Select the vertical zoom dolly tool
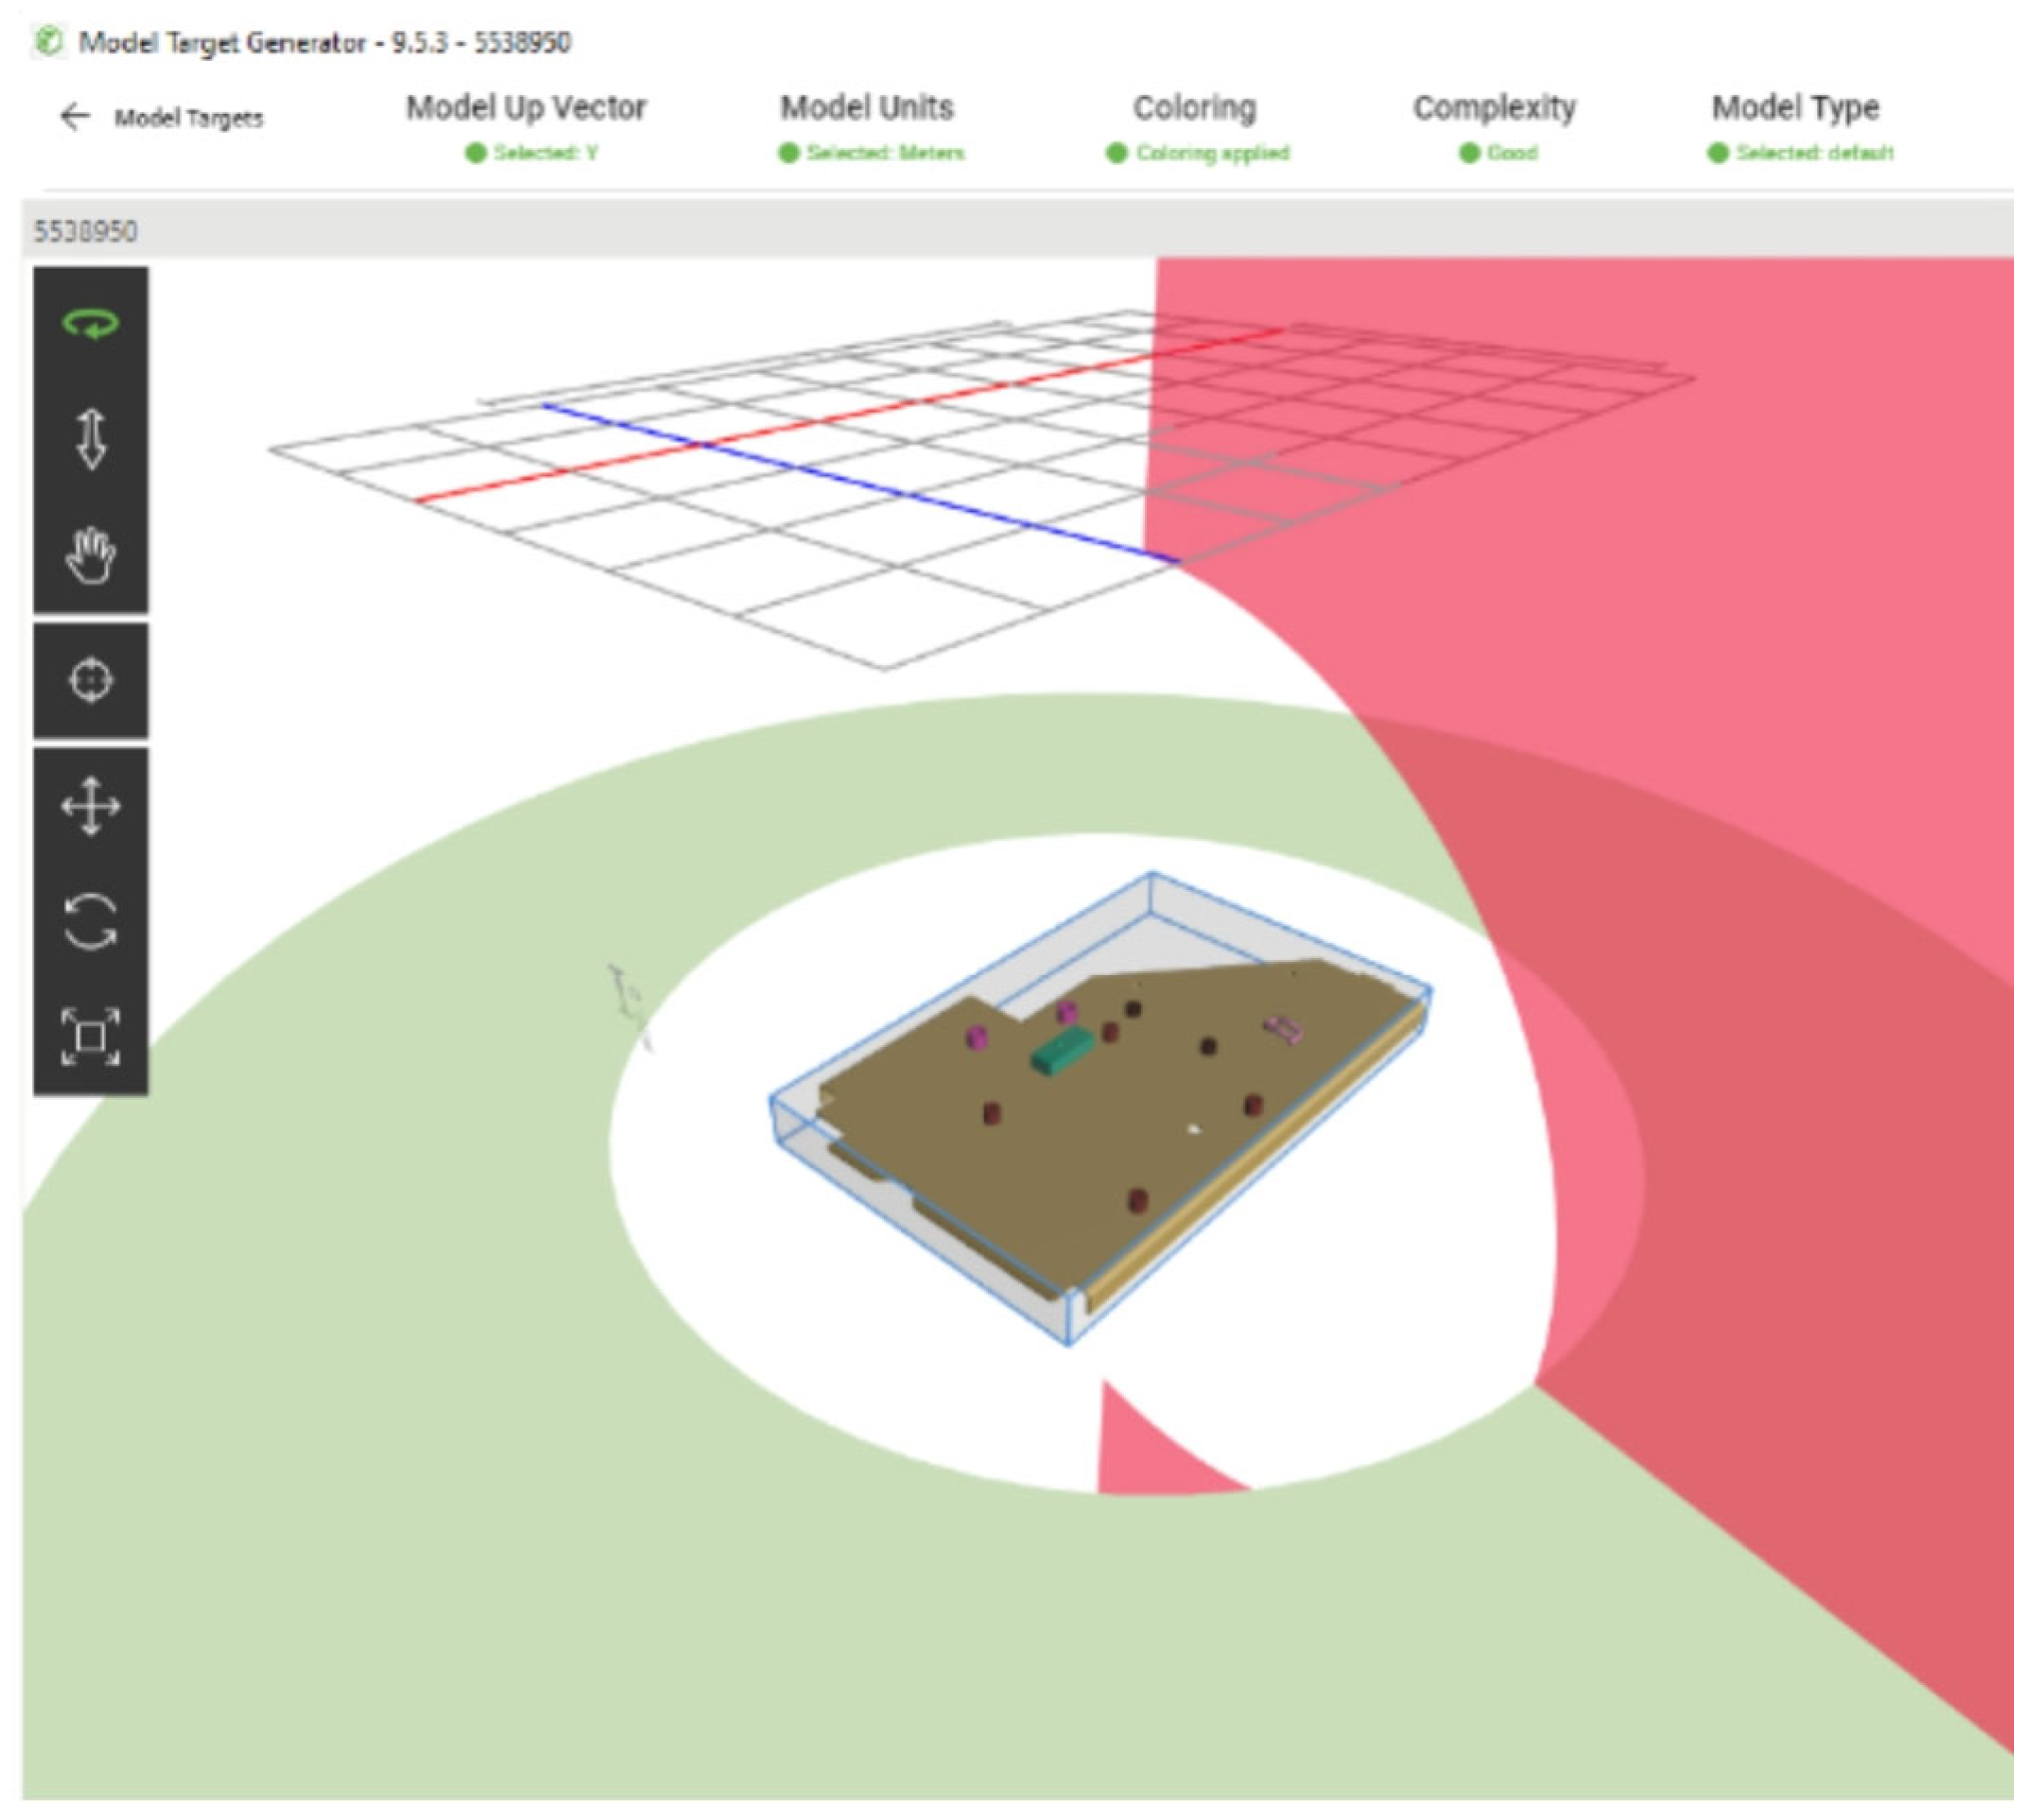Viewport: 2036px width, 1820px height. click(91, 439)
